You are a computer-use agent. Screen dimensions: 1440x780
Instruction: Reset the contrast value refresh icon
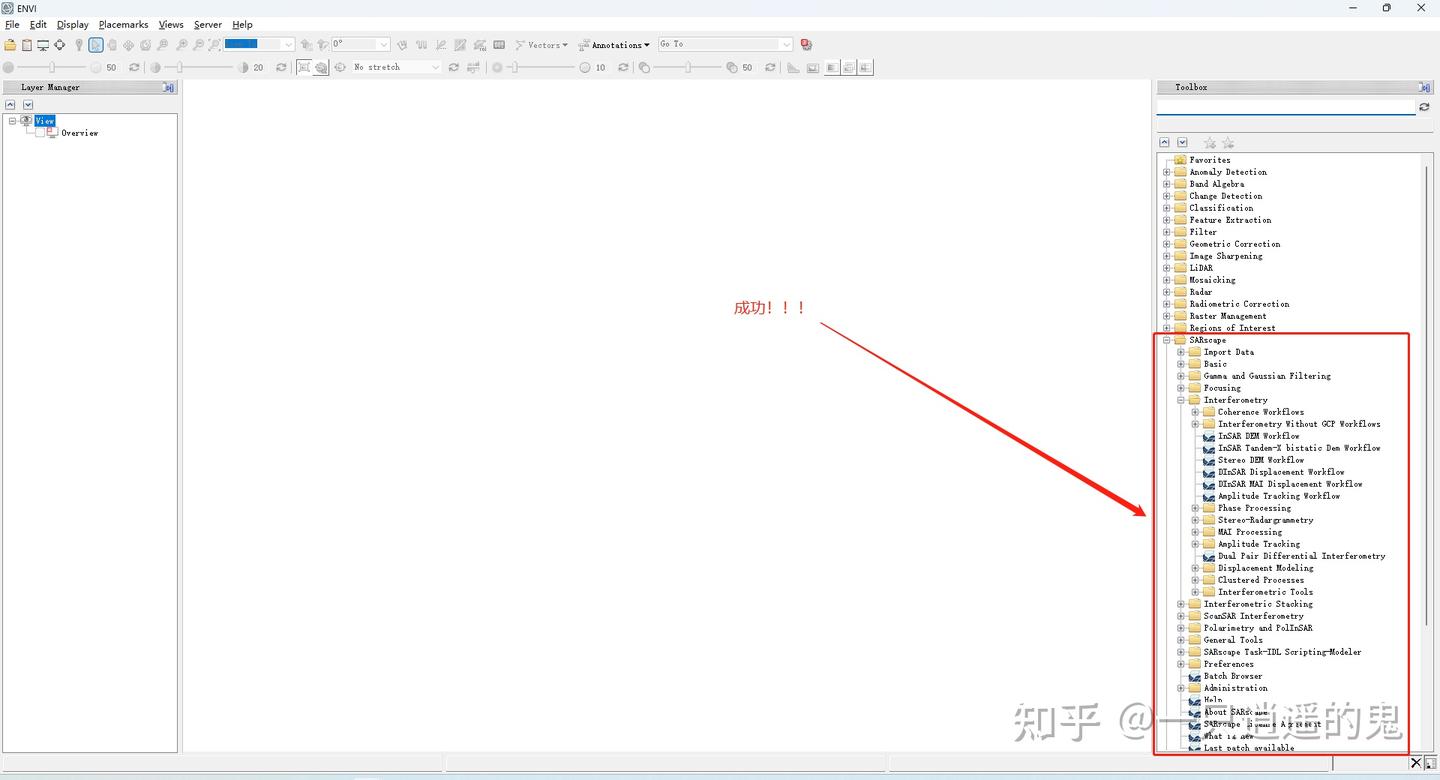pyautogui.click(x=281, y=67)
